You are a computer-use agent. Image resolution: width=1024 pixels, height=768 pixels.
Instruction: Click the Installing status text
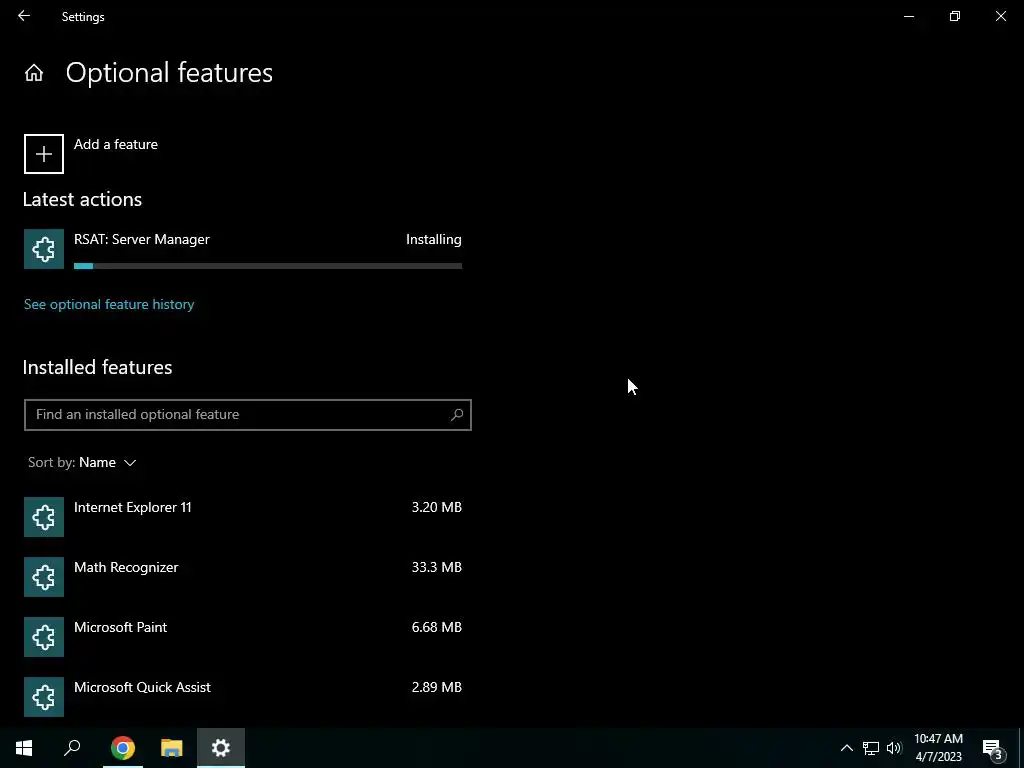pyautogui.click(x=434, y=240)
